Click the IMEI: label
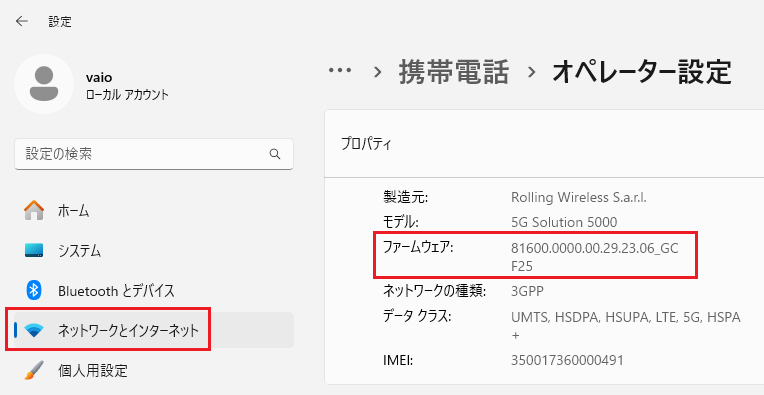The height and width of the screenshot is (395, 764). [x=398, y=361]
